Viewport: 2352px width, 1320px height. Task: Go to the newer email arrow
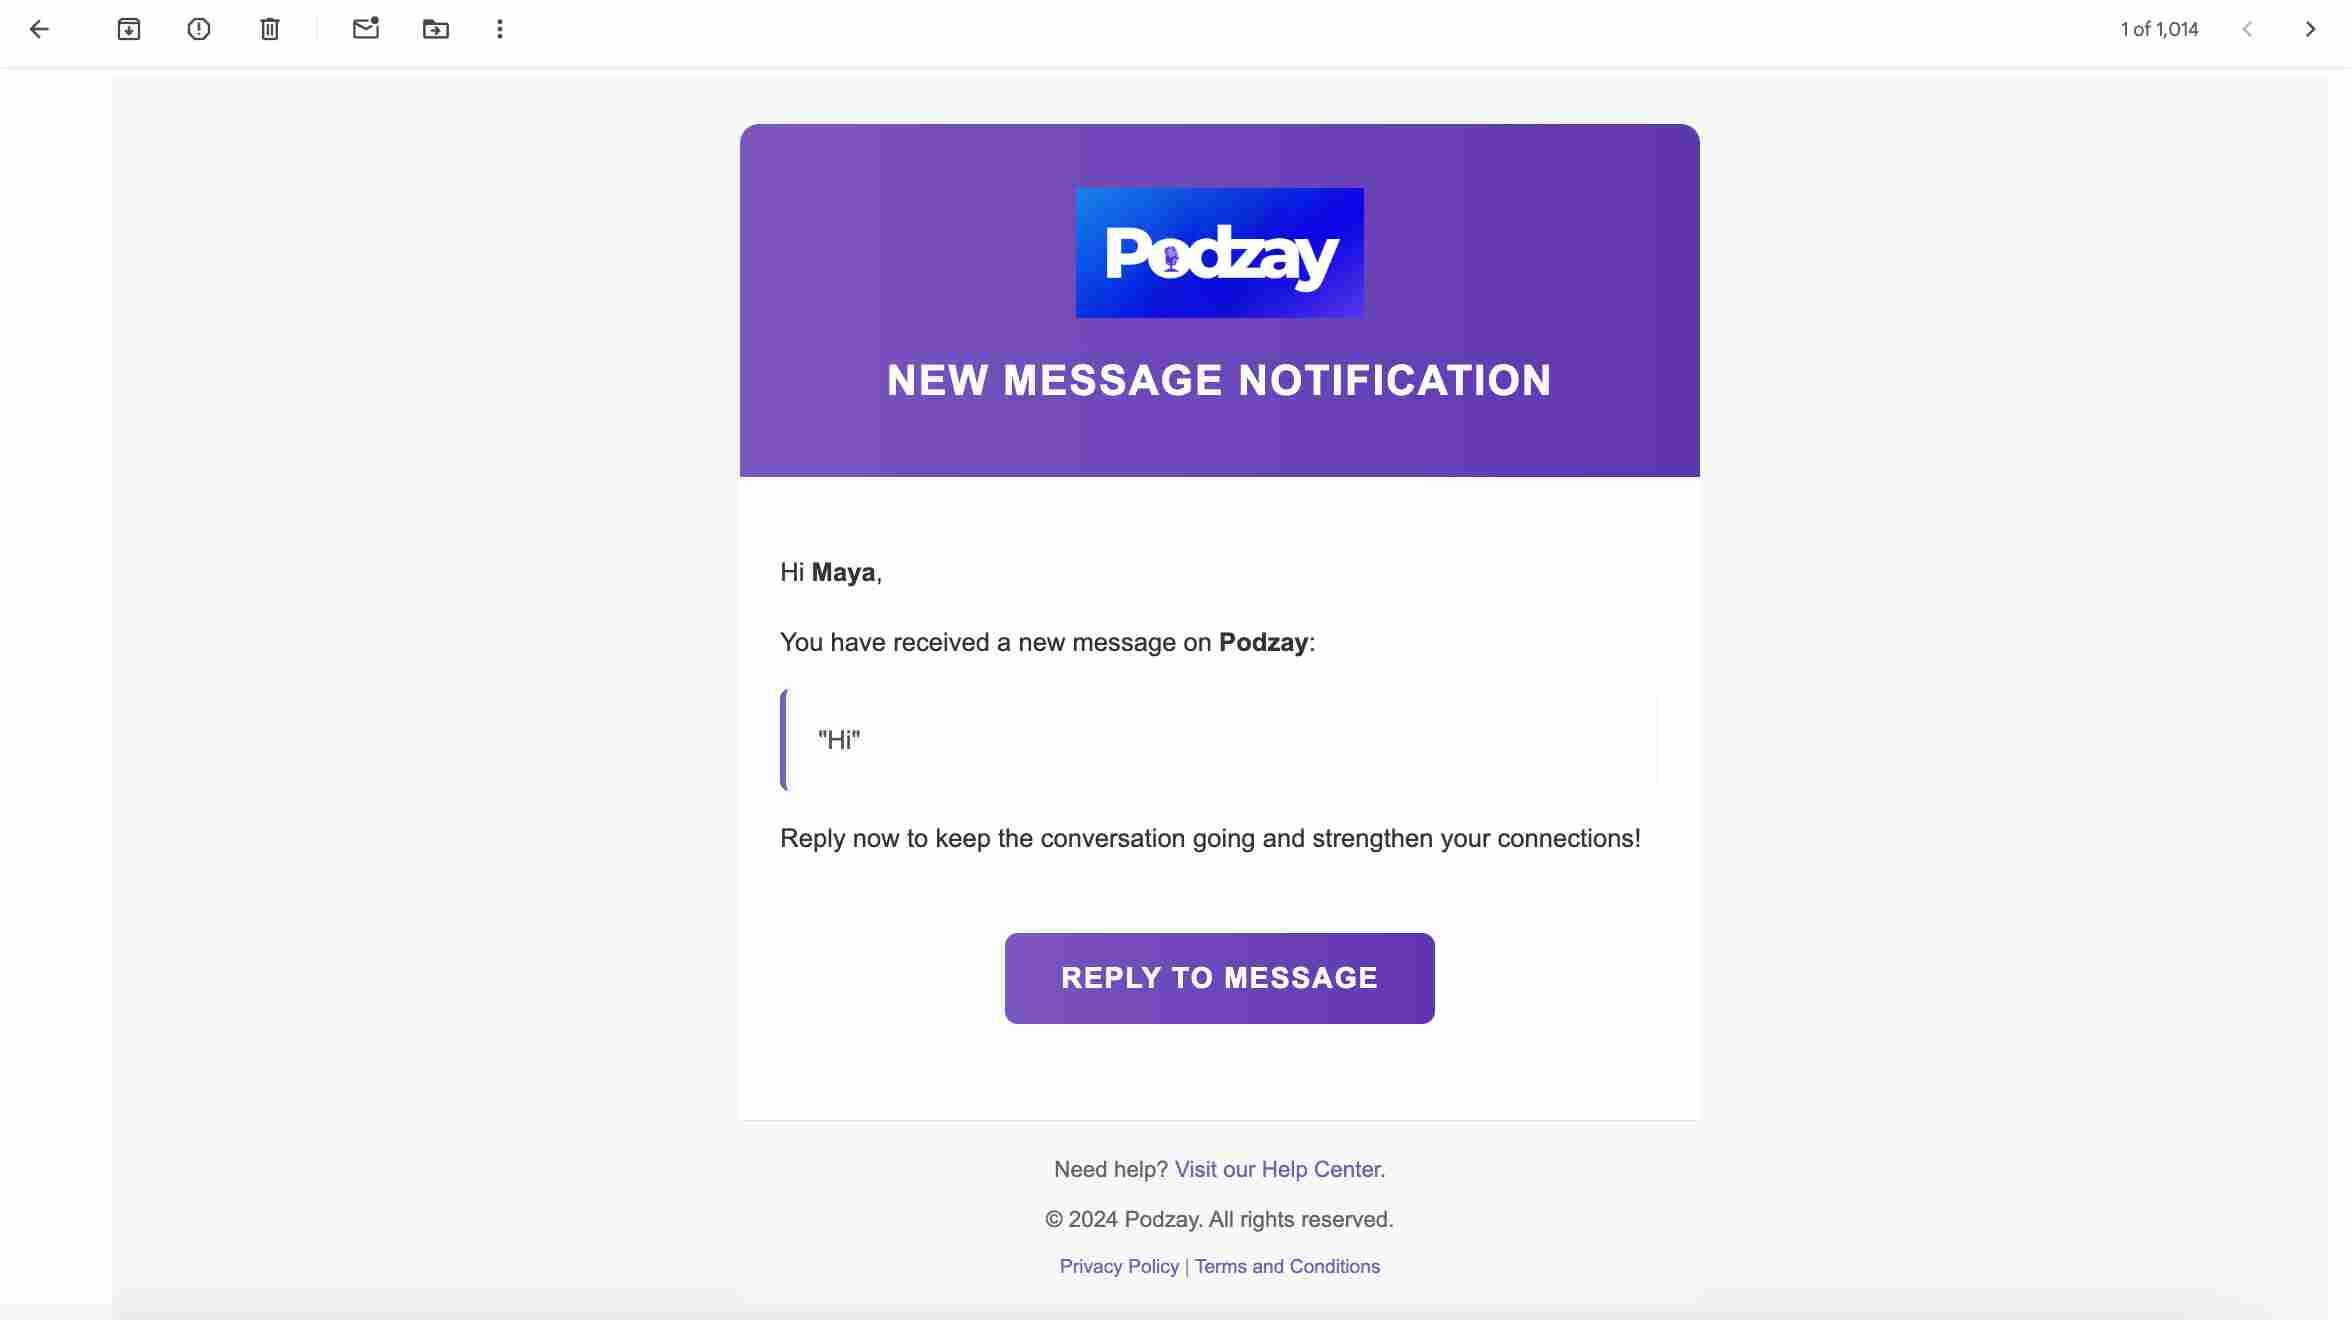(x=2247, y=30)
